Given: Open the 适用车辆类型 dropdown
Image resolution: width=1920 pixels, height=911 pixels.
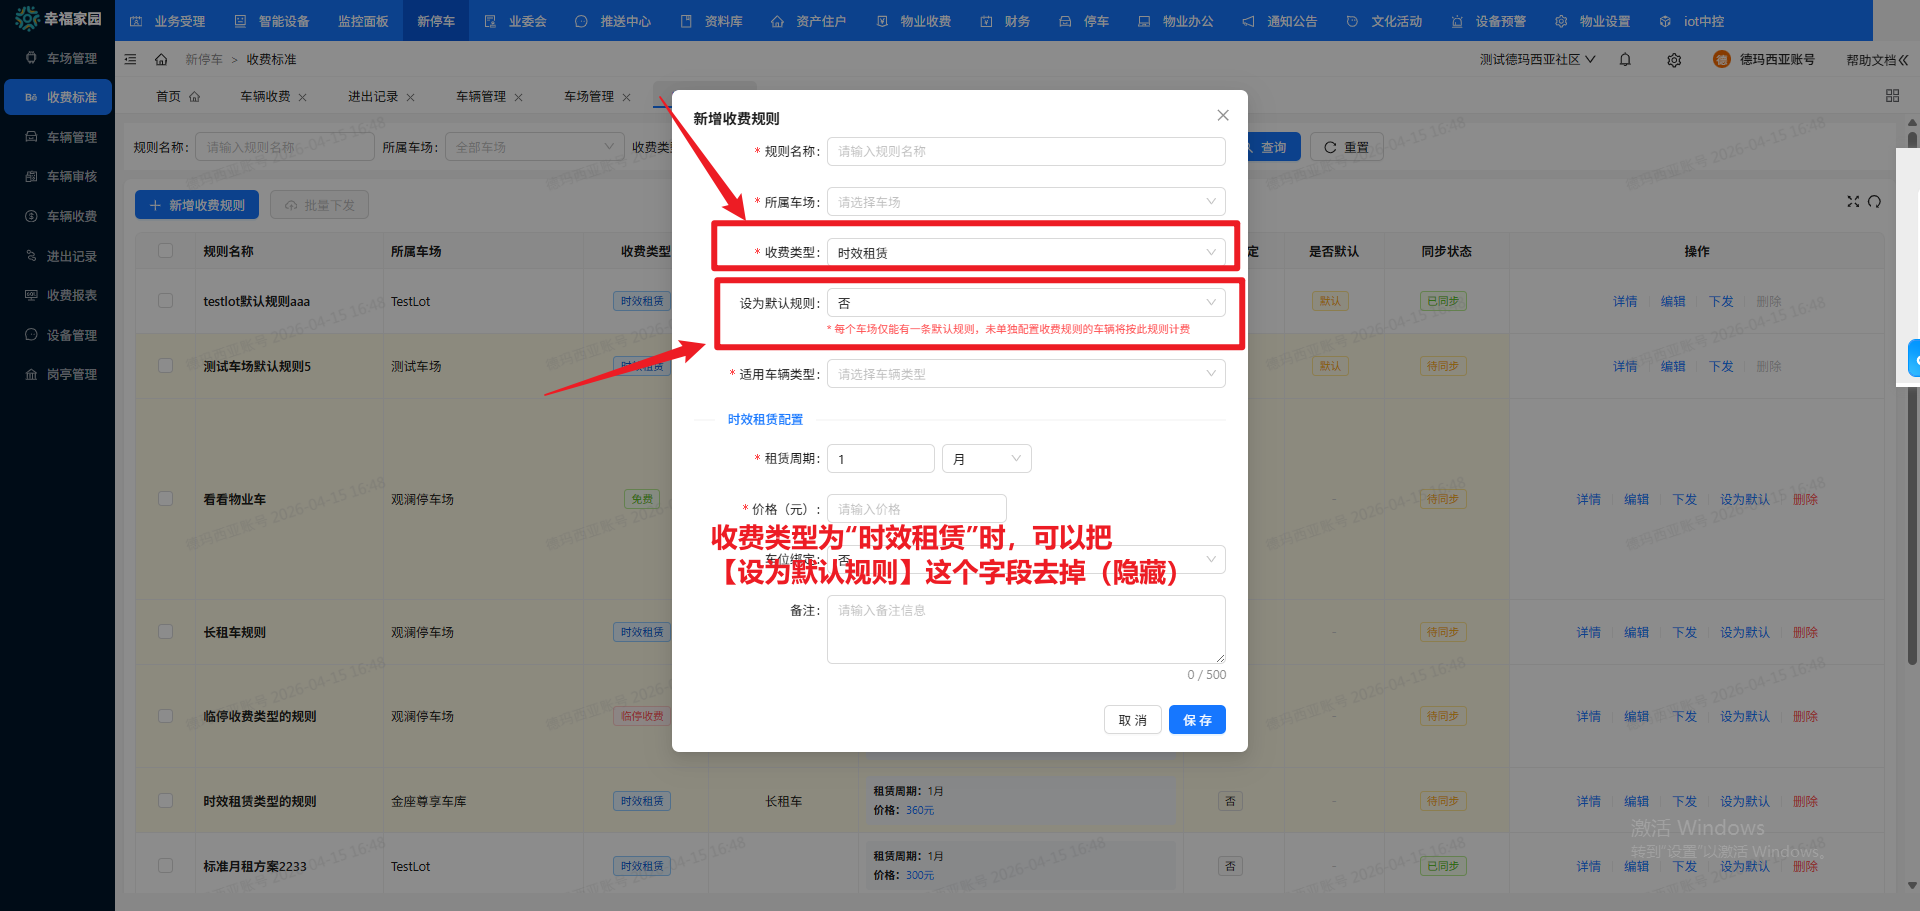Looking at the screenshot, I should pyautogui.click(x=1025, y=374).
